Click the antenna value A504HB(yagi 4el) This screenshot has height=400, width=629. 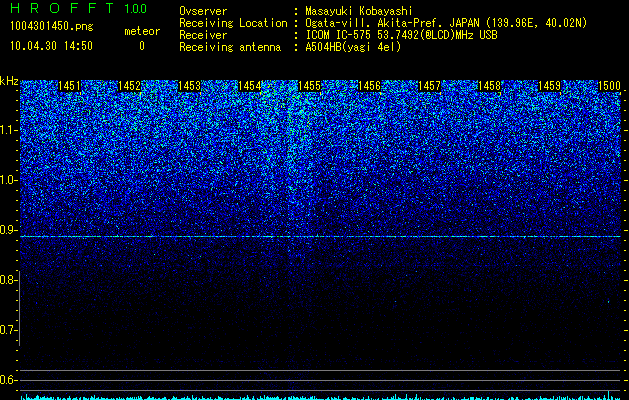click(x=353, y=47)
